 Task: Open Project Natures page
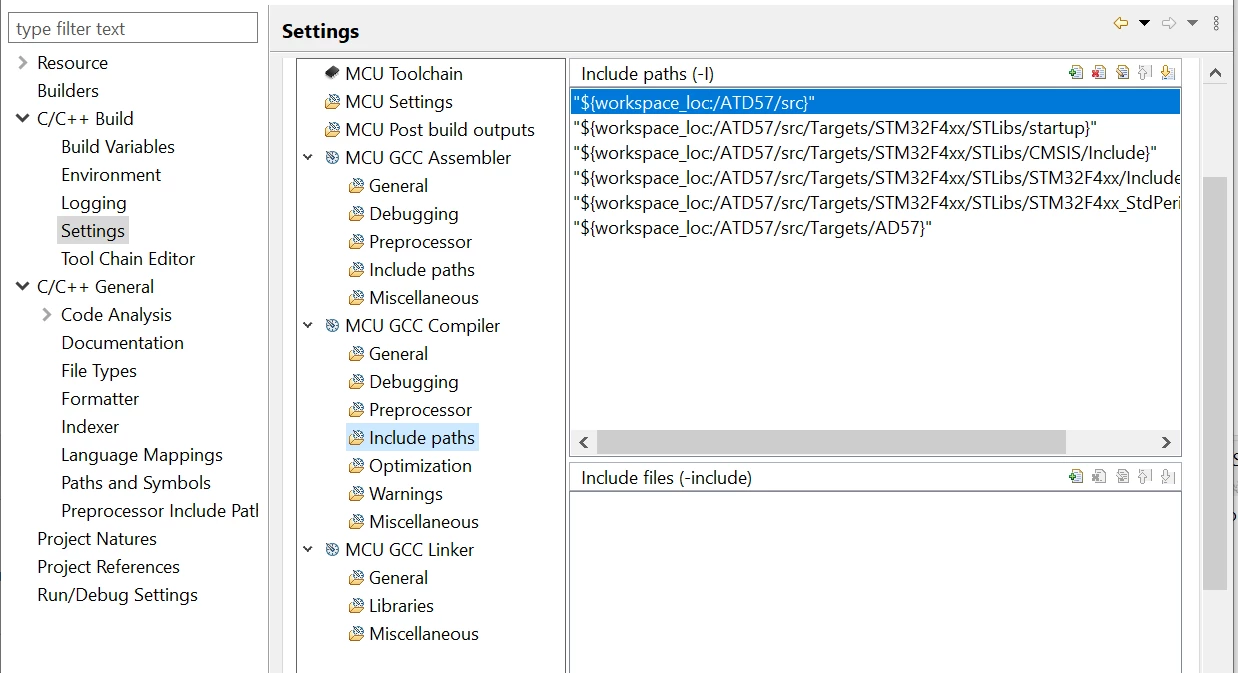97,538
